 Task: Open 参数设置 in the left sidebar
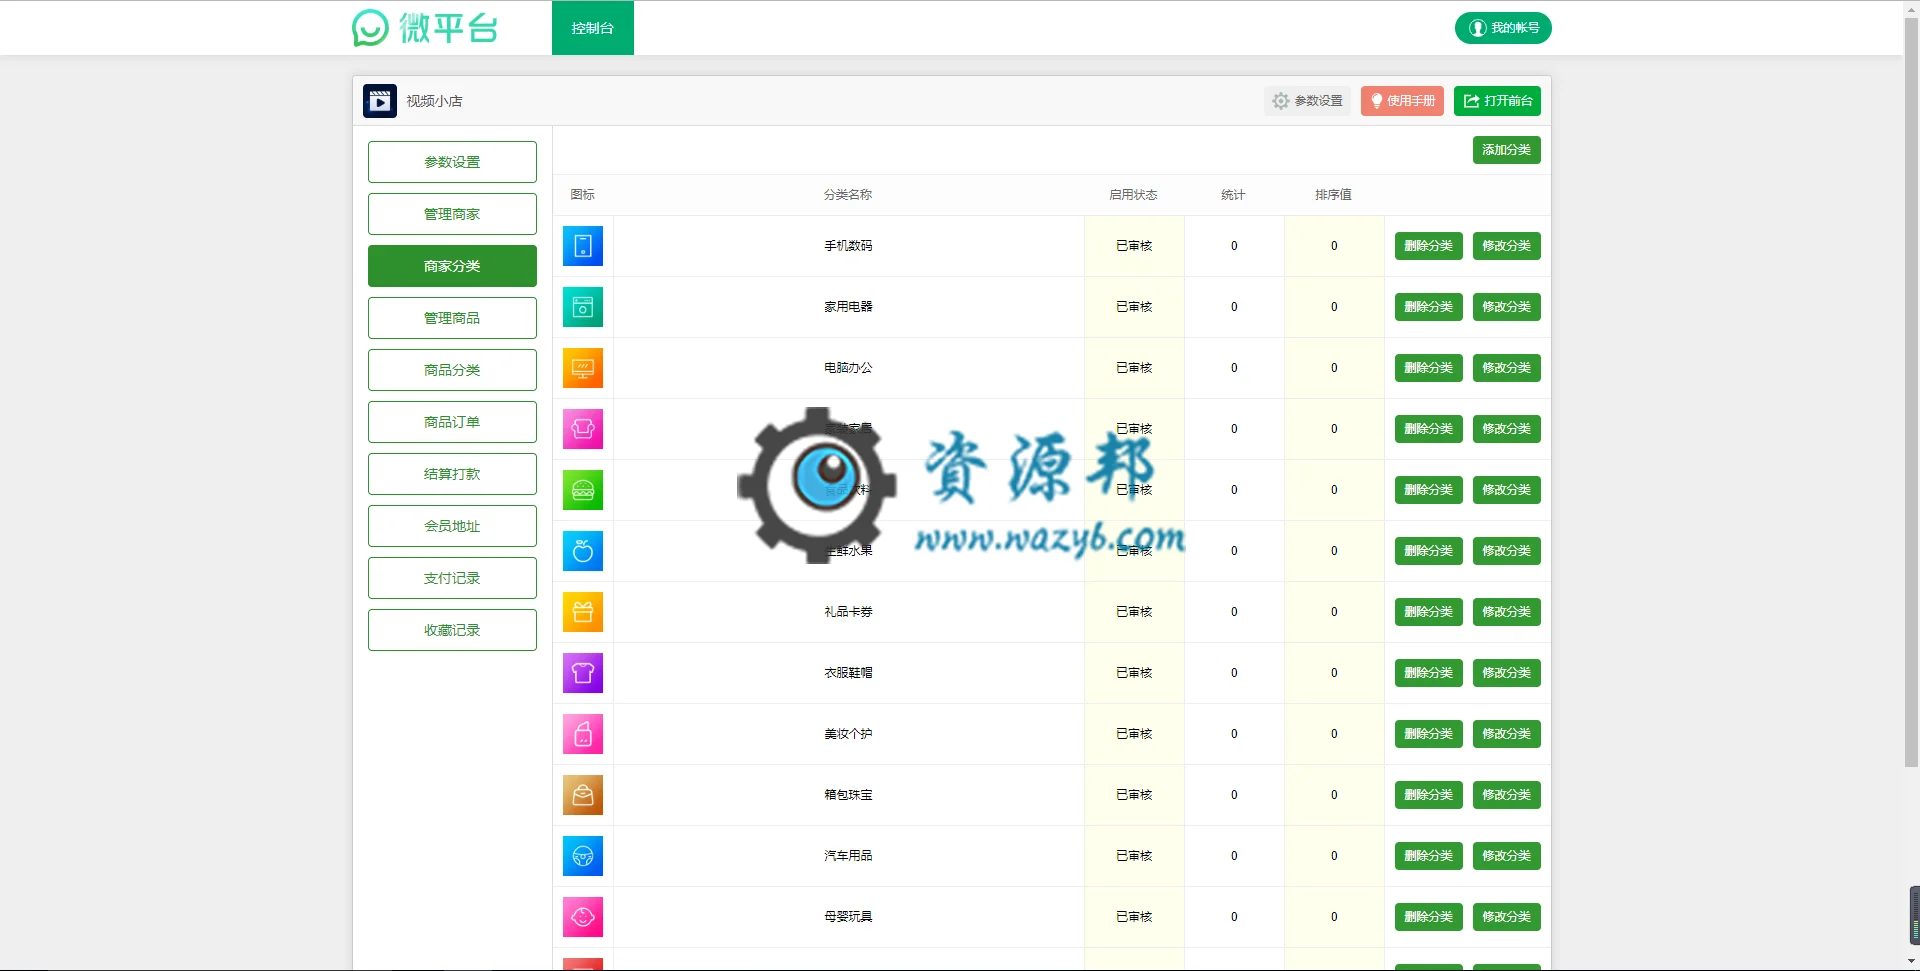click(452, 162)
